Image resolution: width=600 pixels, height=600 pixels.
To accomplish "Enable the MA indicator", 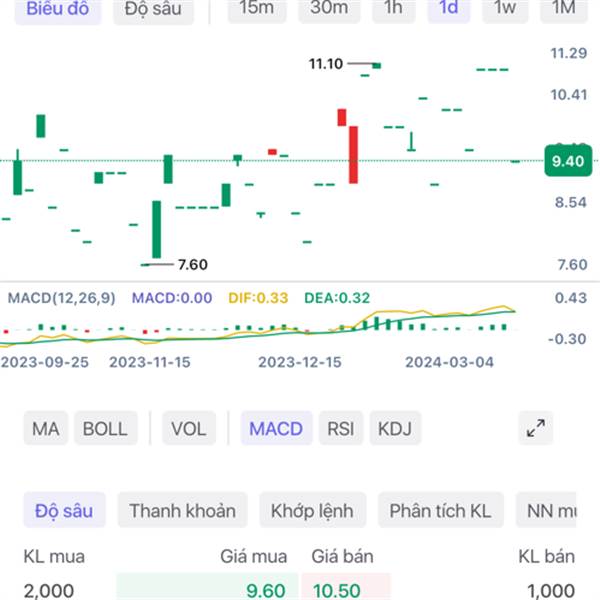I will click(46, 428).
